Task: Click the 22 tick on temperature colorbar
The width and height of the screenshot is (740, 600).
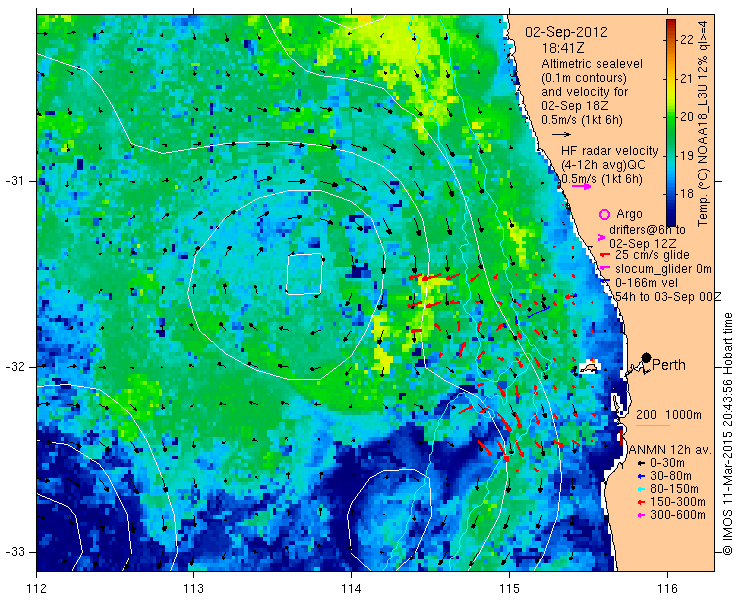Action: point(687,40)
